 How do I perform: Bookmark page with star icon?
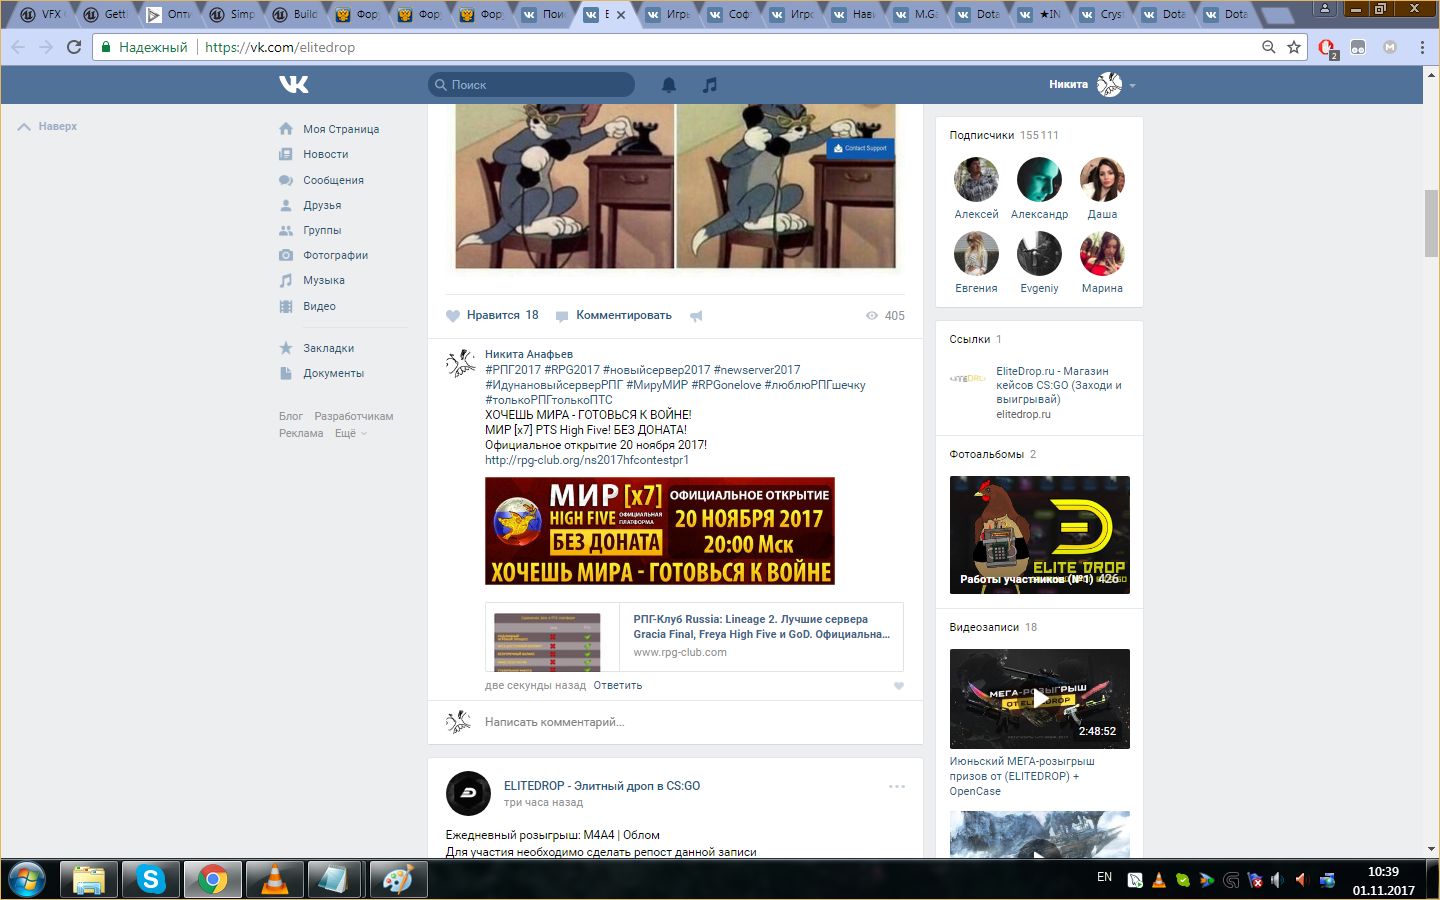1294,47
